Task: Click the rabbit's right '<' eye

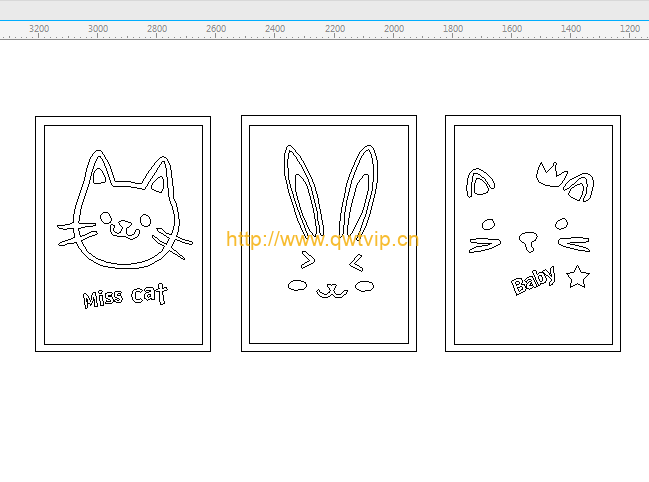Action: pos(356,263)
